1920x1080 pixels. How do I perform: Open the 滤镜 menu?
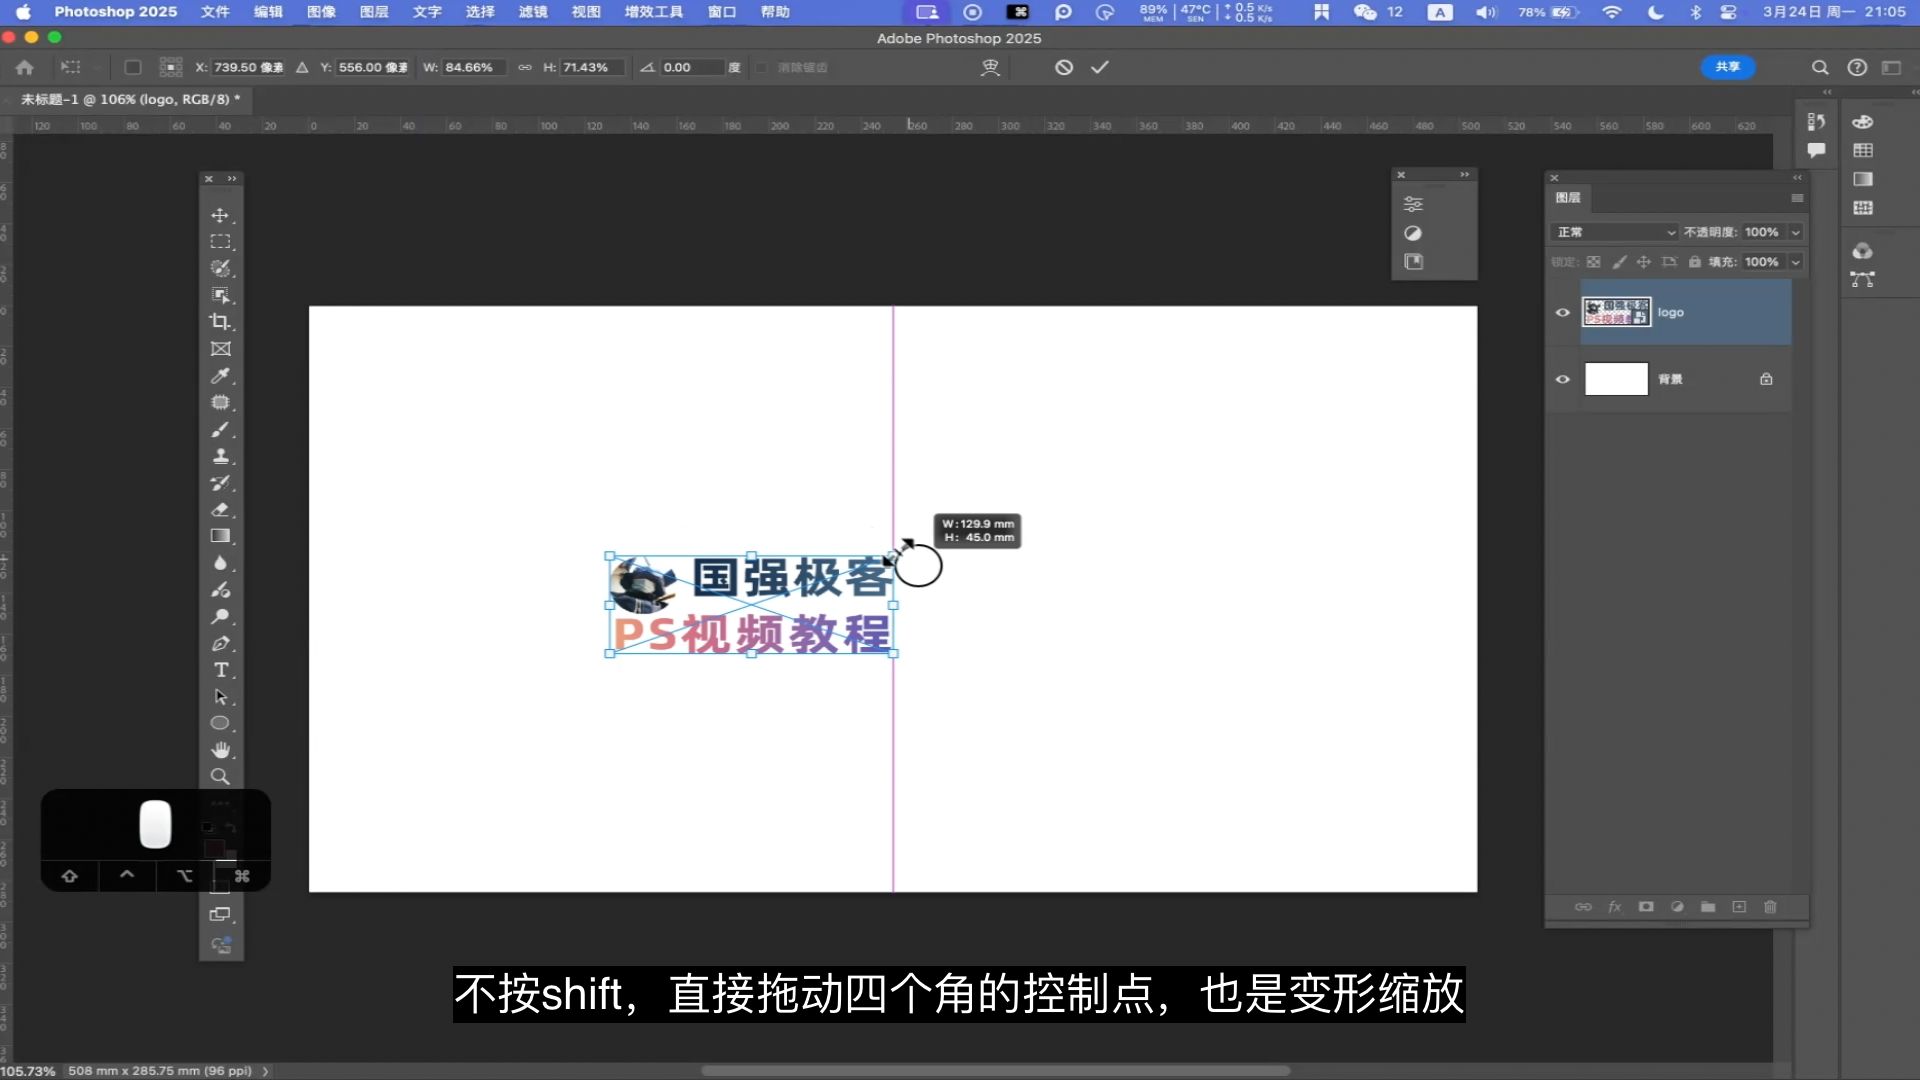533,12
